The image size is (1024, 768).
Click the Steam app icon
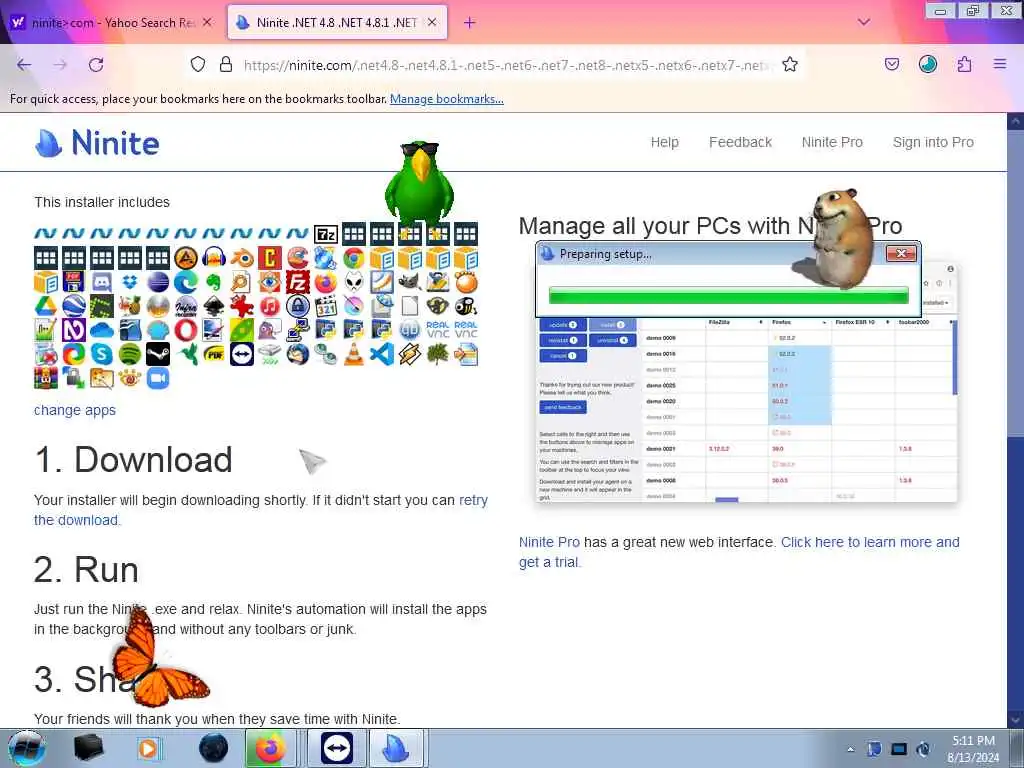[x=158, y=354]
